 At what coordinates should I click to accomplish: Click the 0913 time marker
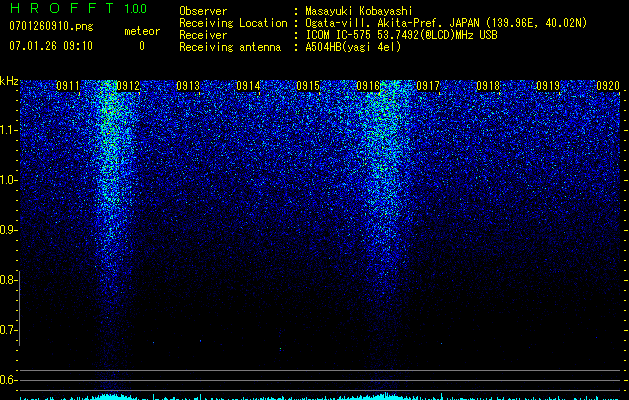point(188,86)
